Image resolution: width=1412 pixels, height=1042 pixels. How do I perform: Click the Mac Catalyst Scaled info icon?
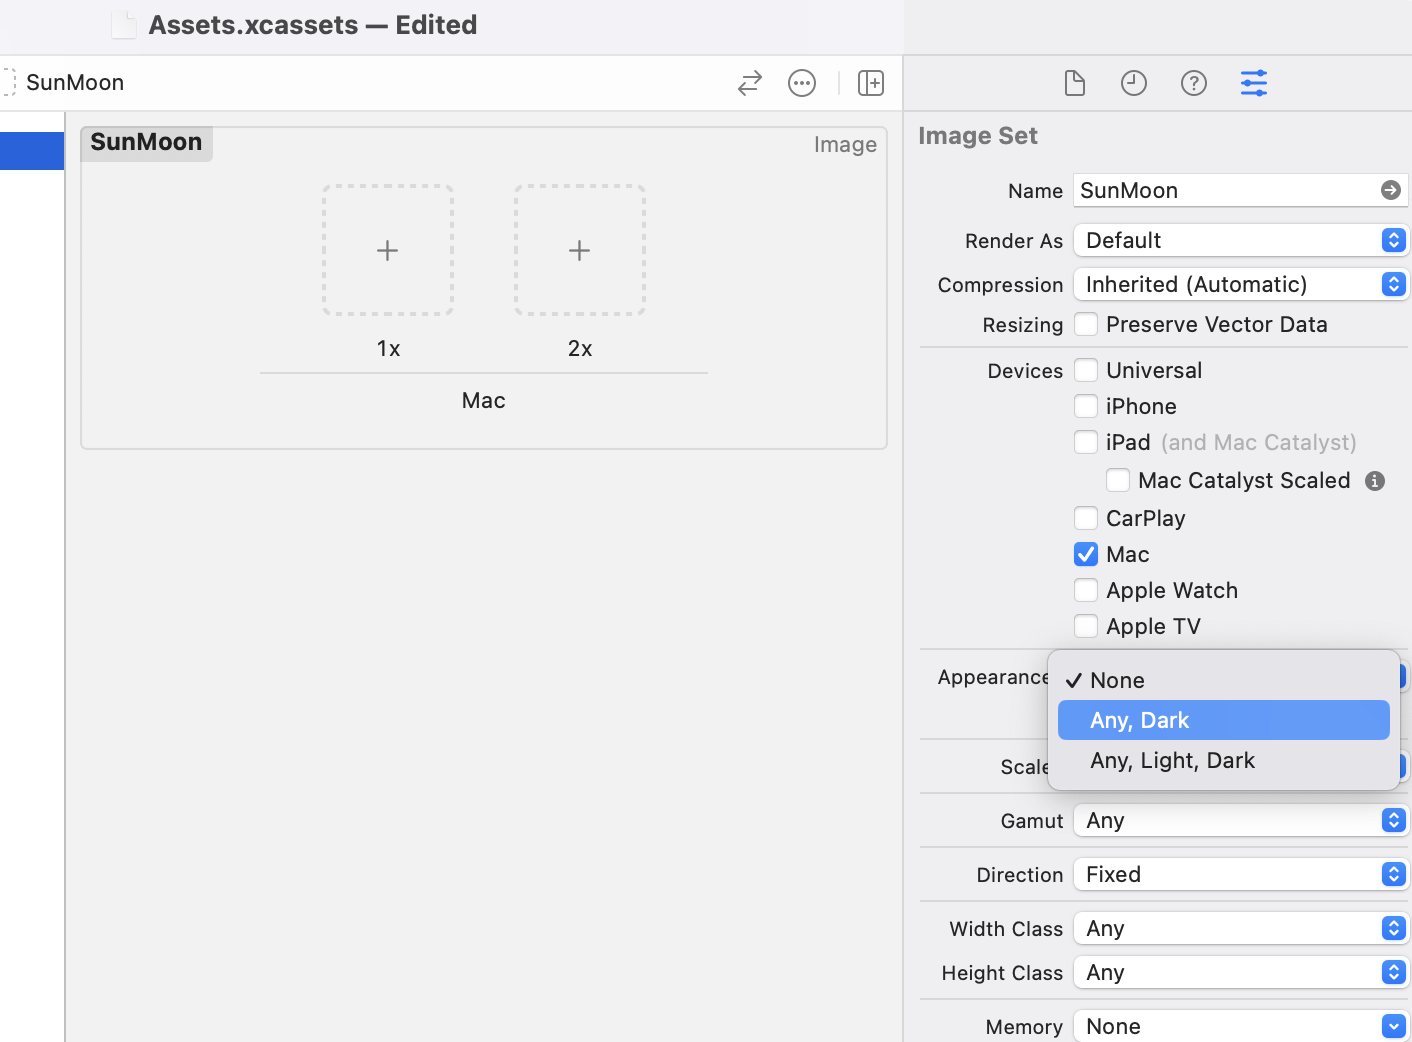click(x=1375, y=481)
